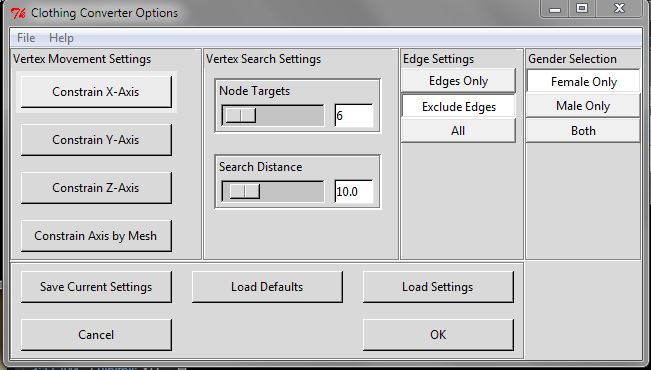Click Save Current Settings button
651x370 pixels.
[96, 287]
